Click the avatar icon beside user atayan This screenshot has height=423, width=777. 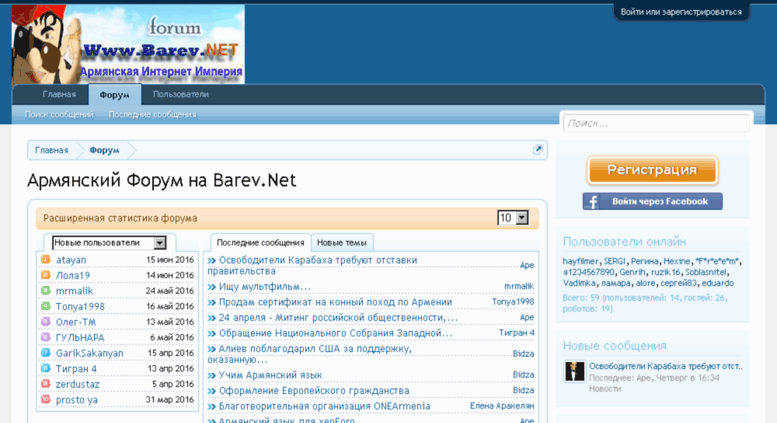[45, 260]
